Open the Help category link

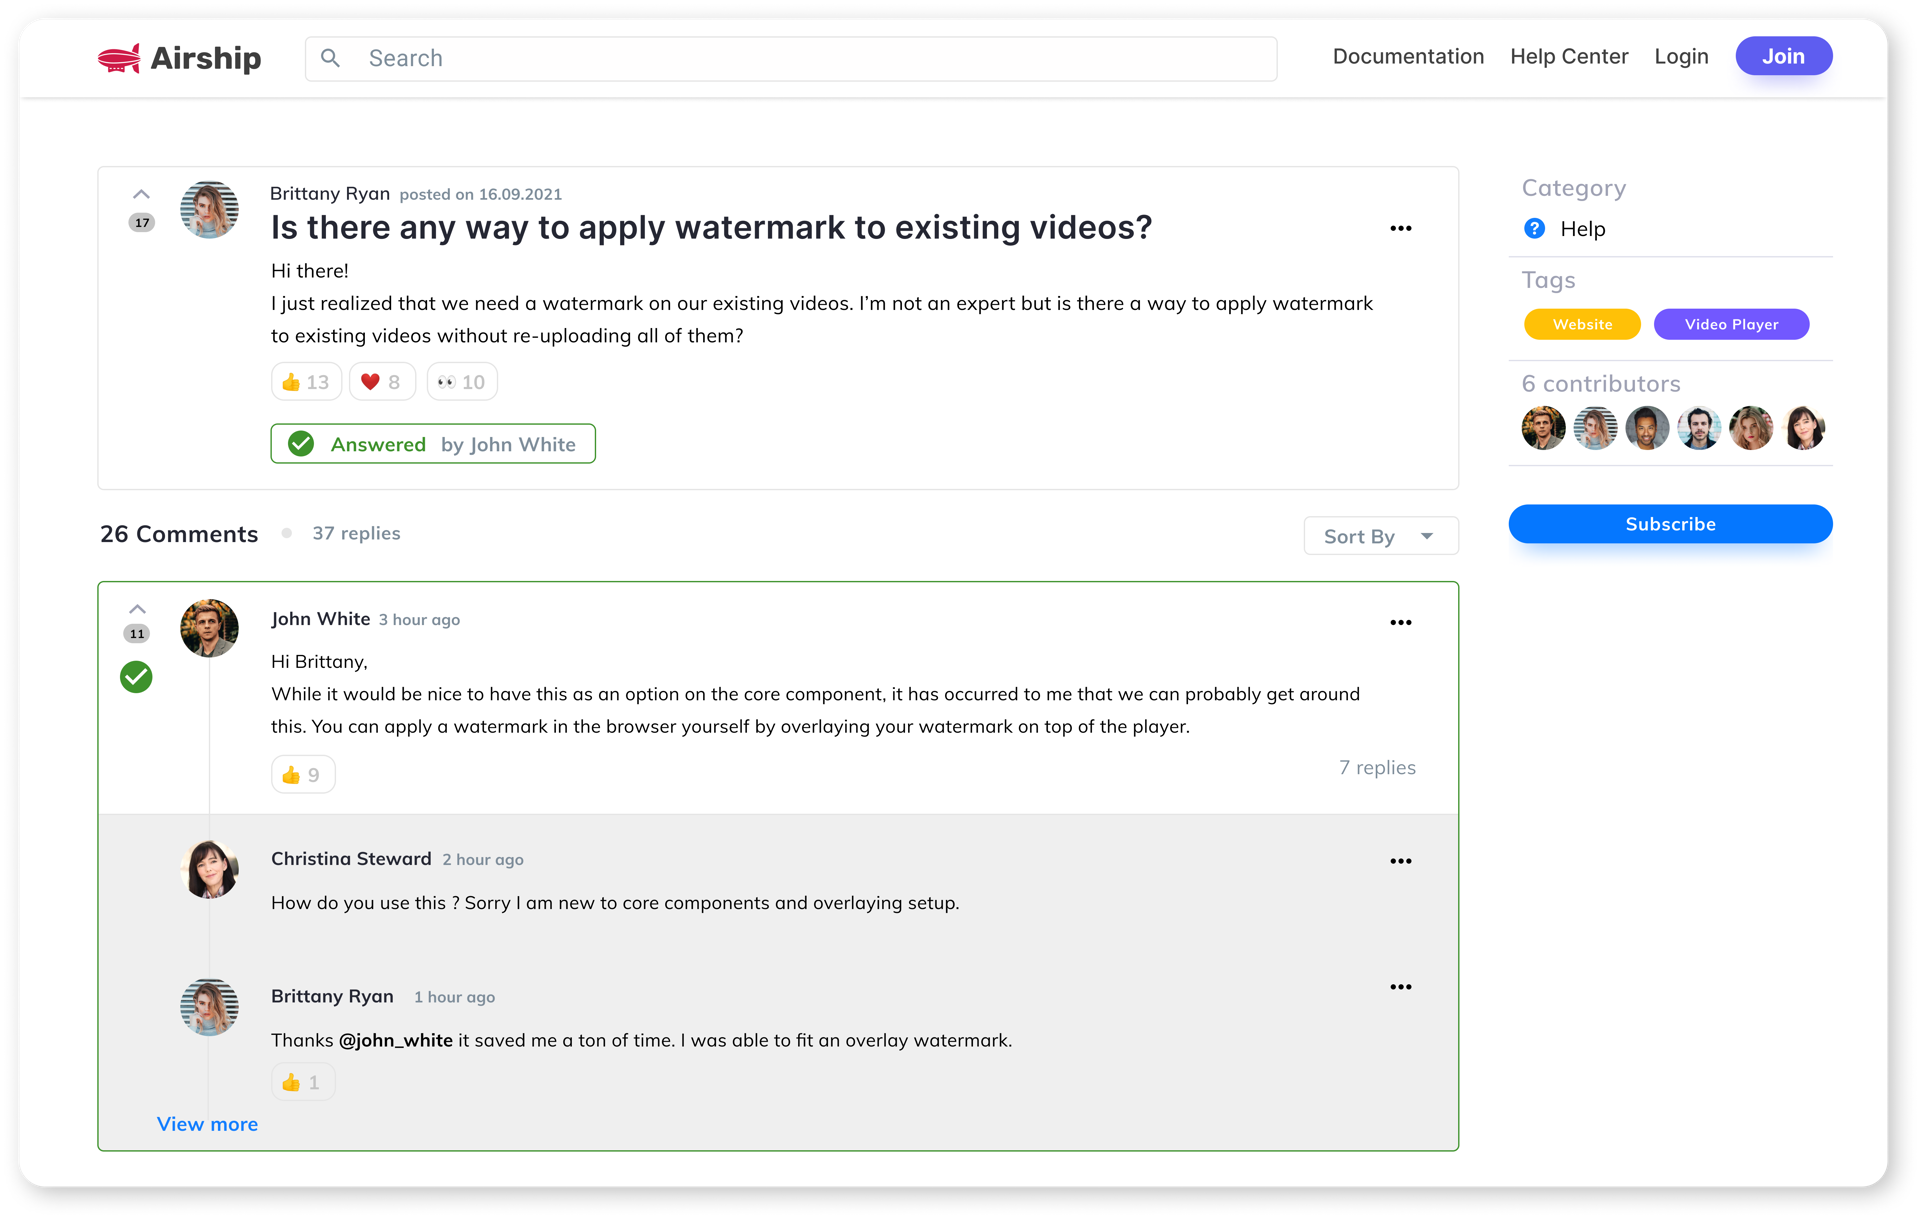pos(1582,229)
